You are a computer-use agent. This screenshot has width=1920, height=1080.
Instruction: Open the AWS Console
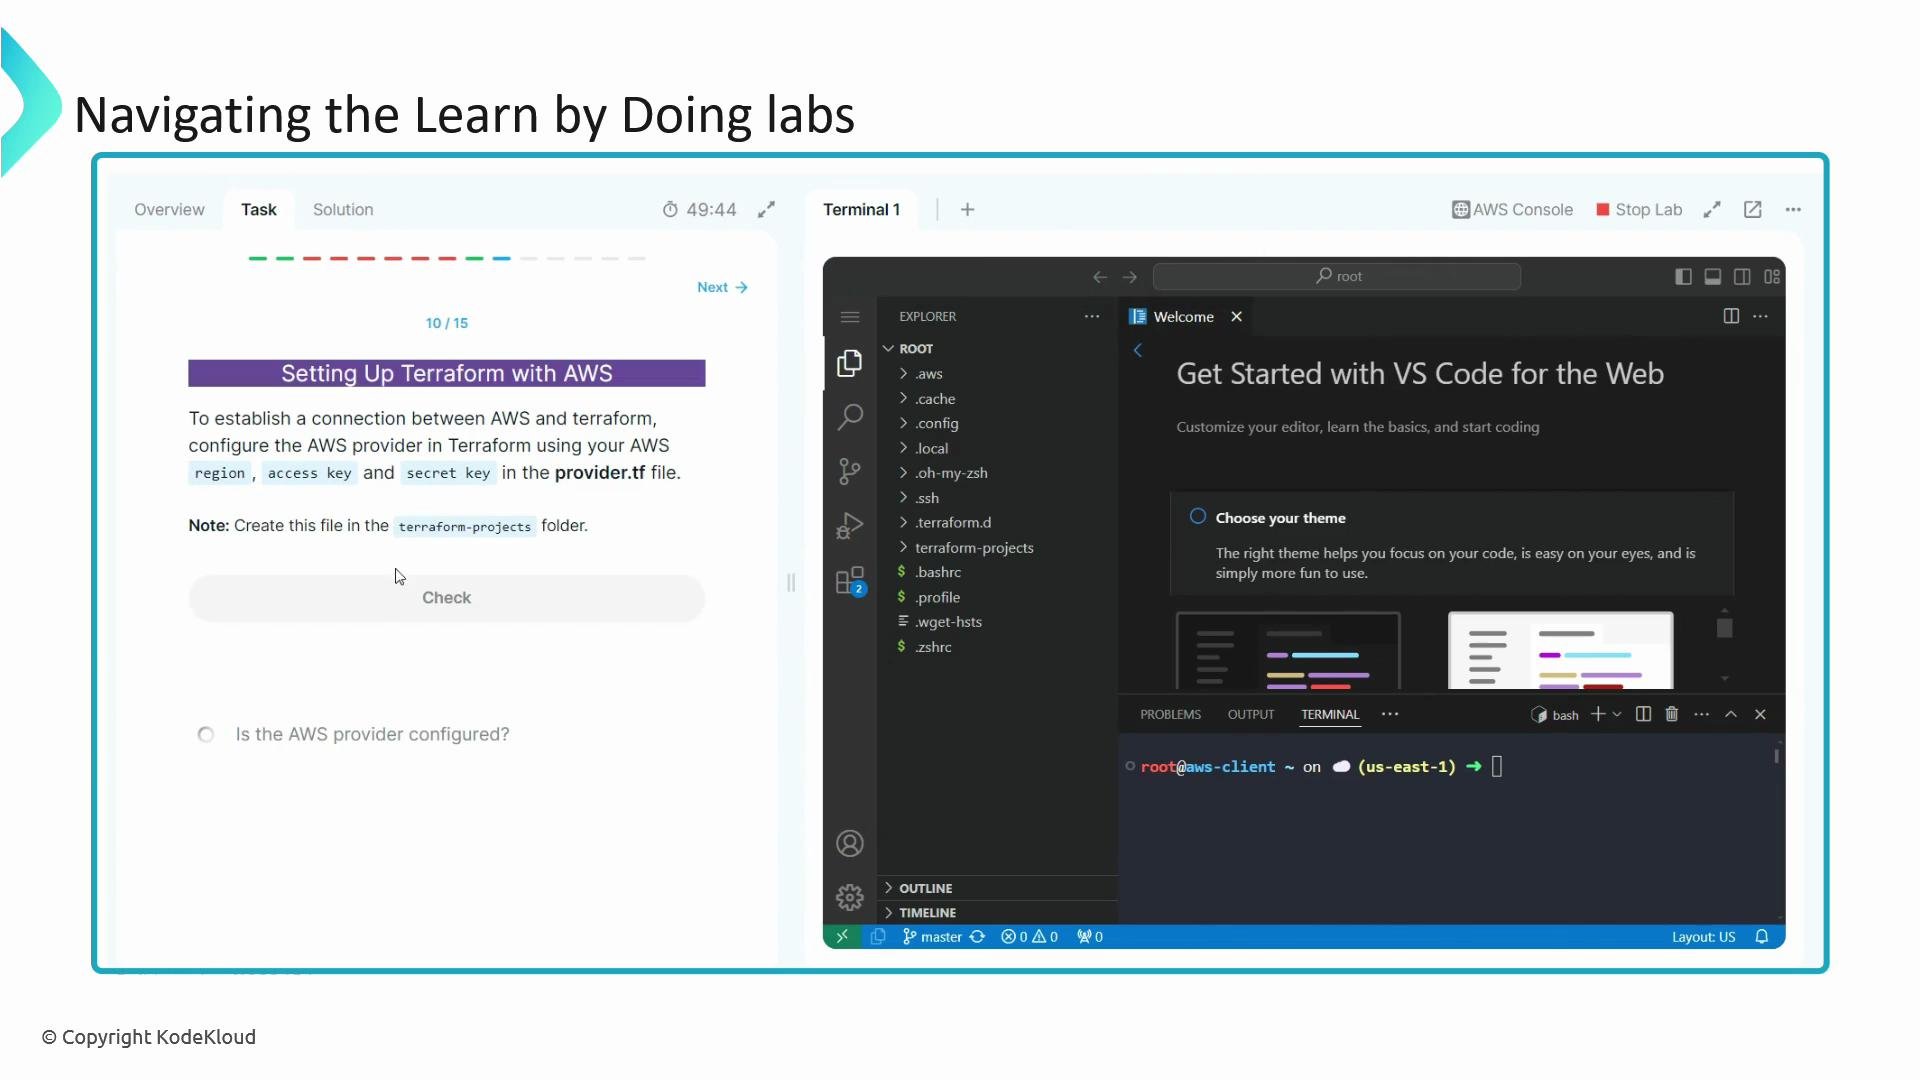pyautogui.click(x=1512, y=209)
